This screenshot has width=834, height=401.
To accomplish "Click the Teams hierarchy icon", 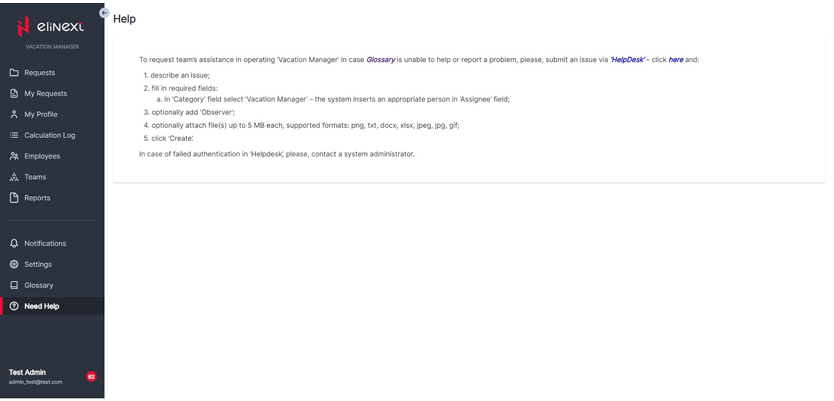I will coord(14,176).
